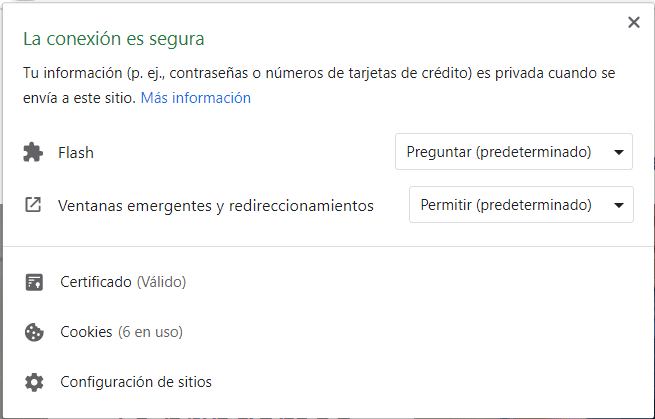
Task: Click the arrow on the Flash dropdown
Action: click(619, 153)
